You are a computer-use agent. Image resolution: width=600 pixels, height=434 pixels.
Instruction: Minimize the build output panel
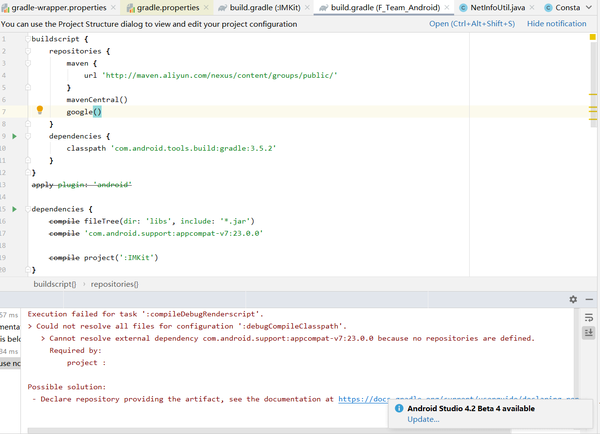click(x=589, y=299)
